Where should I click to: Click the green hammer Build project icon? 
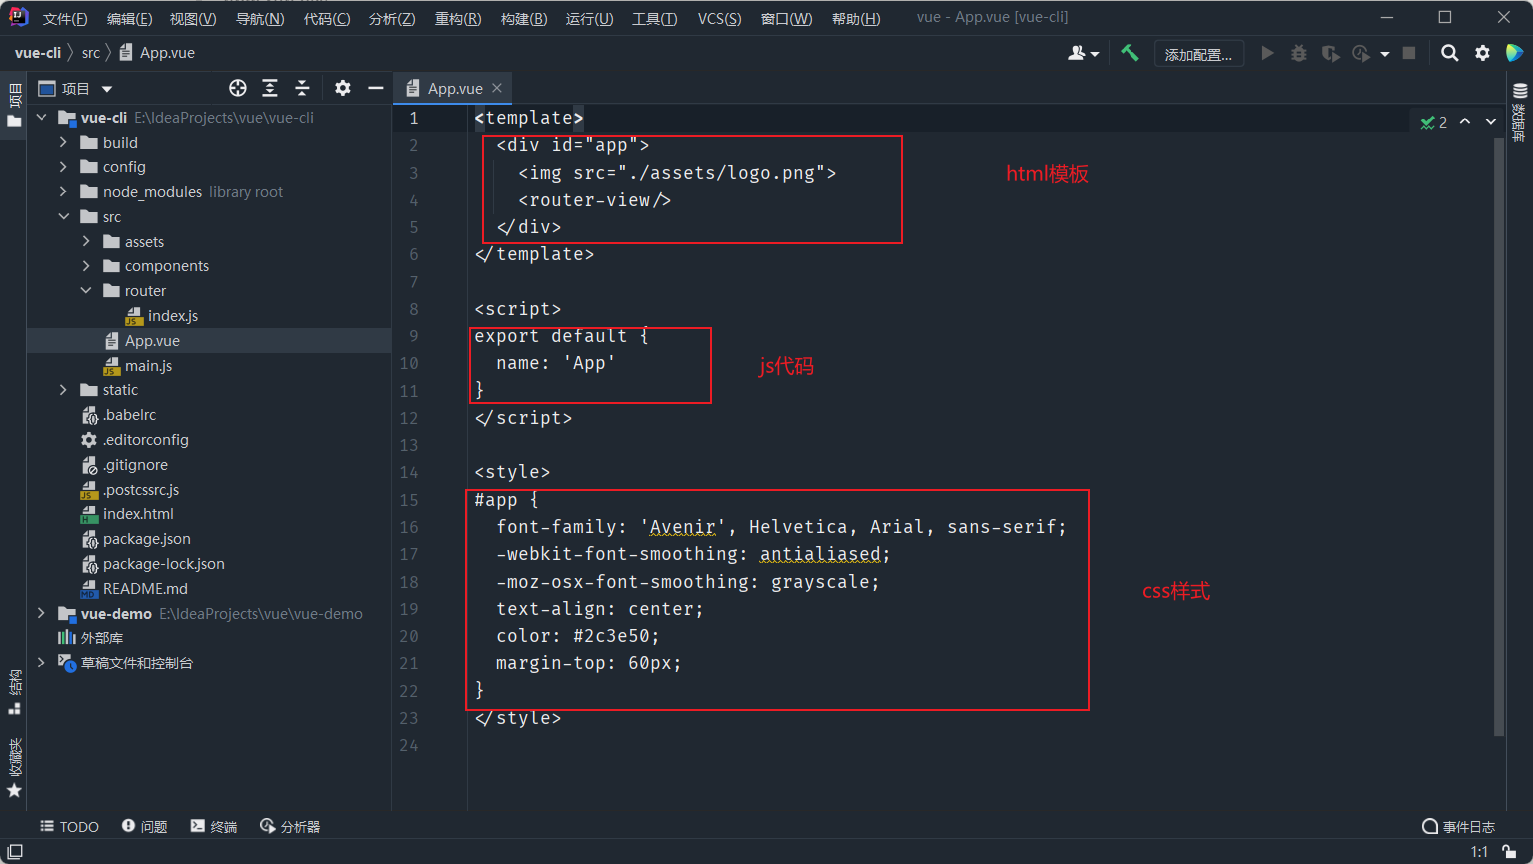(x=1129, y=53)
